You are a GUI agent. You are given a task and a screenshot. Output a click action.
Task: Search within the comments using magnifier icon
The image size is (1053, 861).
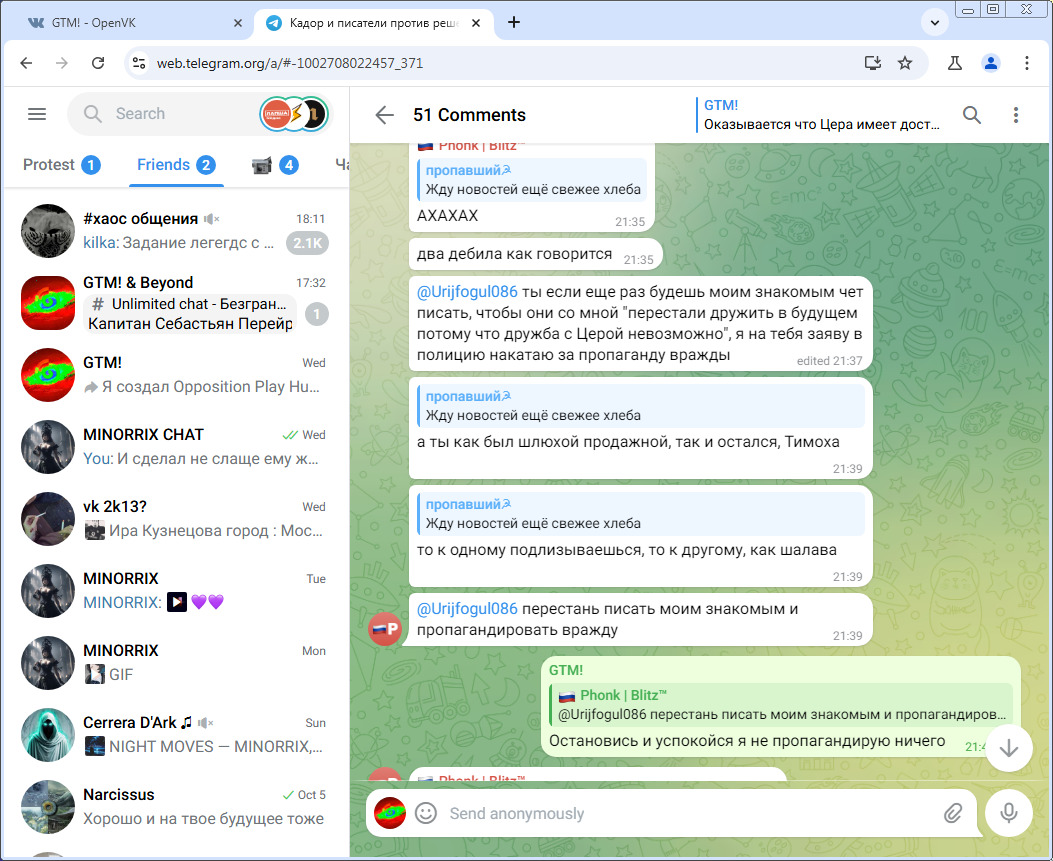pyautogui.click(x=971, y=115)
